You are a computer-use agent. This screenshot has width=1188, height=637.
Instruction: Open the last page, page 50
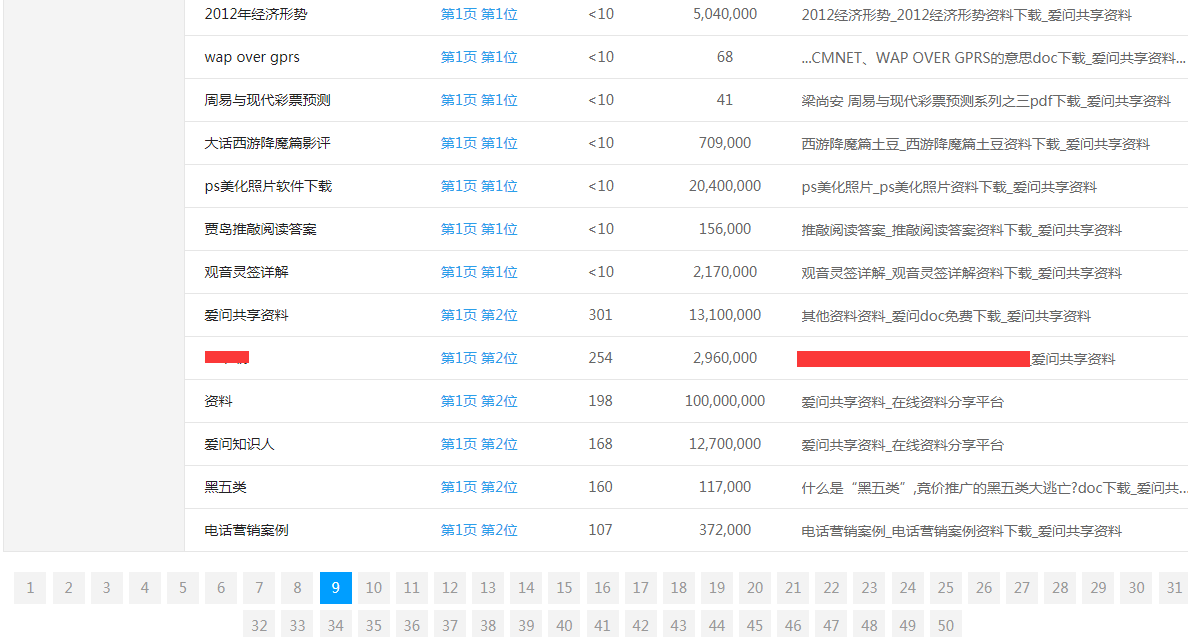coord(945,624)
